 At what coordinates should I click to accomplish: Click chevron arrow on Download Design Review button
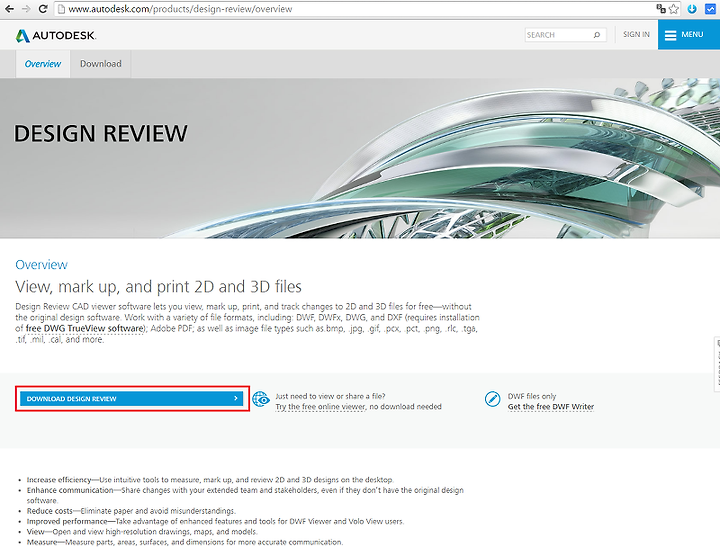tap(236, 398)
